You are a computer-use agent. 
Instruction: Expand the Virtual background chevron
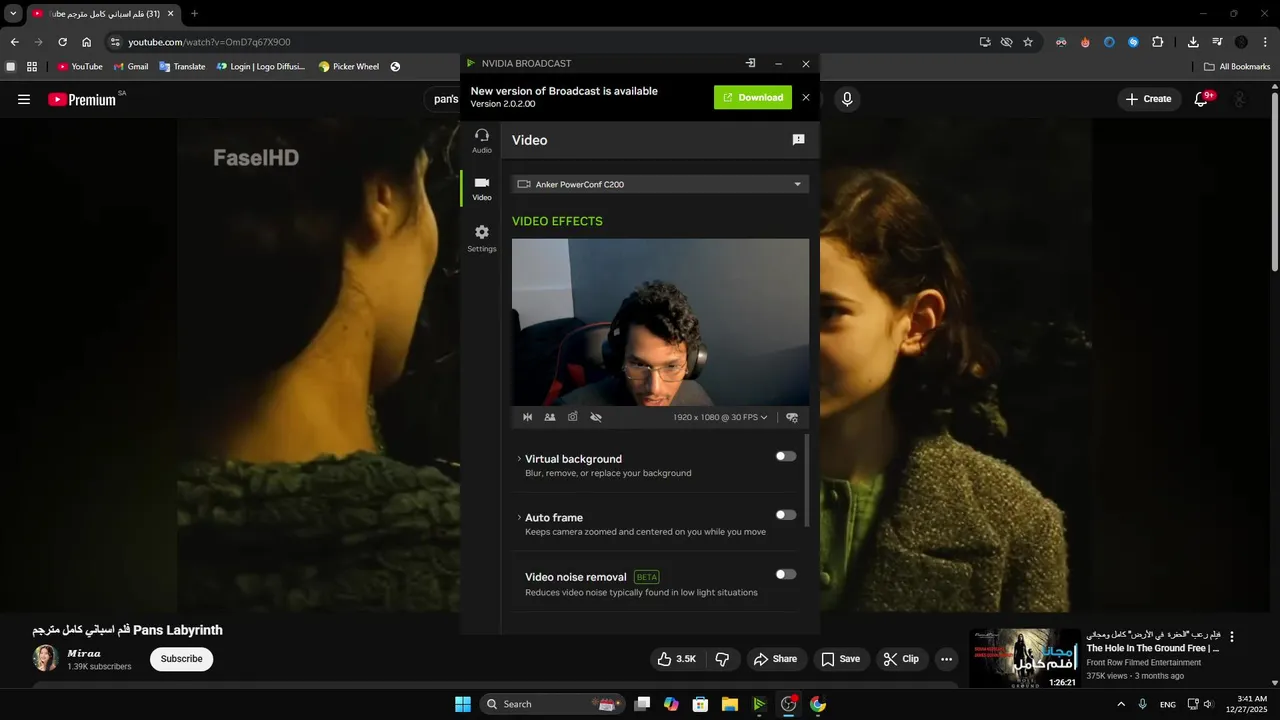pyautogui.click(x=519, y=459)
